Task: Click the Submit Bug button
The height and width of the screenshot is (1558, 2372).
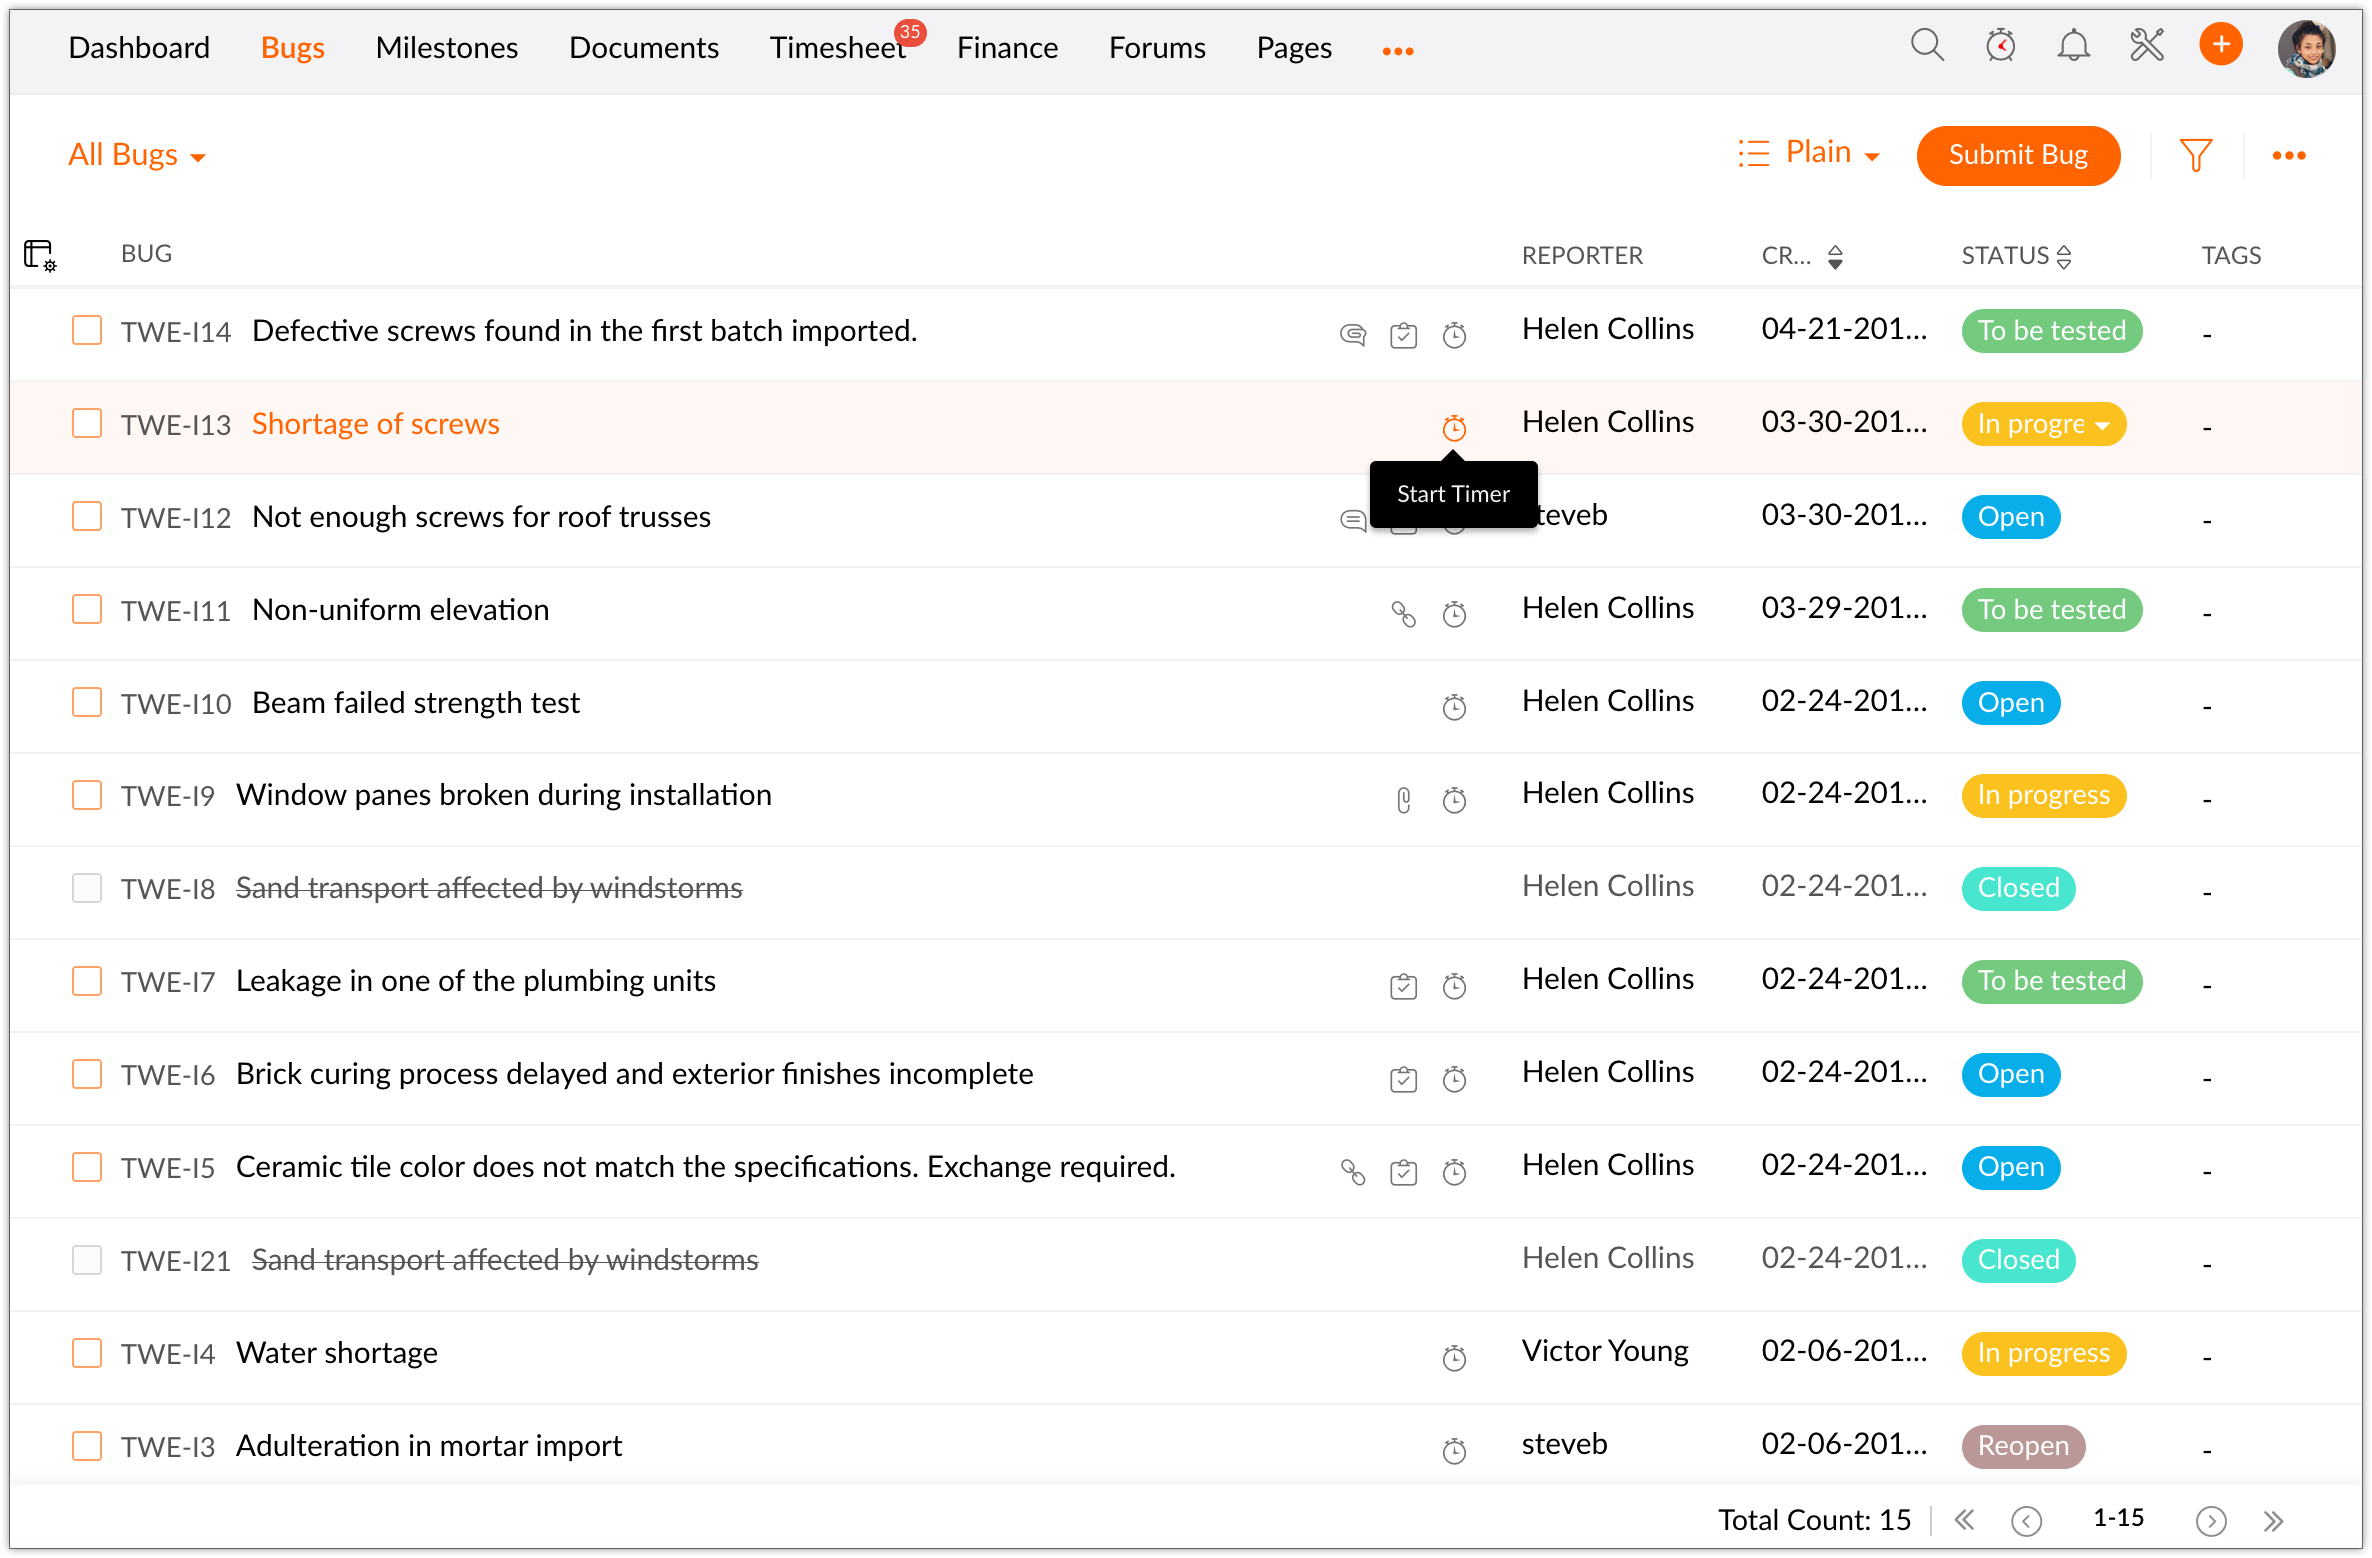Action: [x=2017, y=155]
